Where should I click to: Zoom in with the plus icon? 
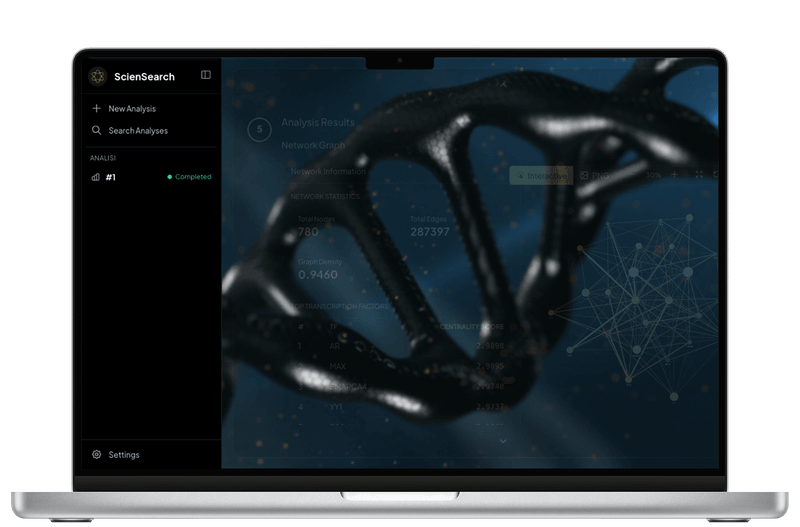674,174
